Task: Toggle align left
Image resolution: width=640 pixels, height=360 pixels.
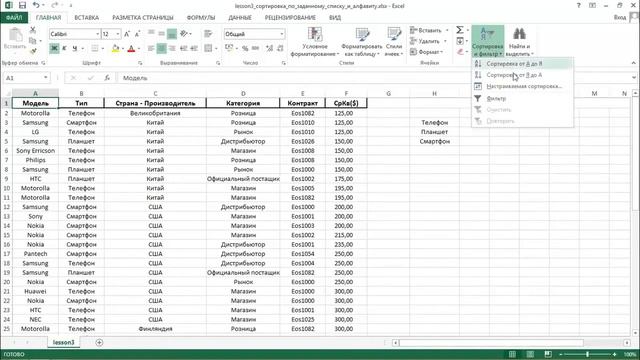Action: pyautogui.click(x=151, y=49)
